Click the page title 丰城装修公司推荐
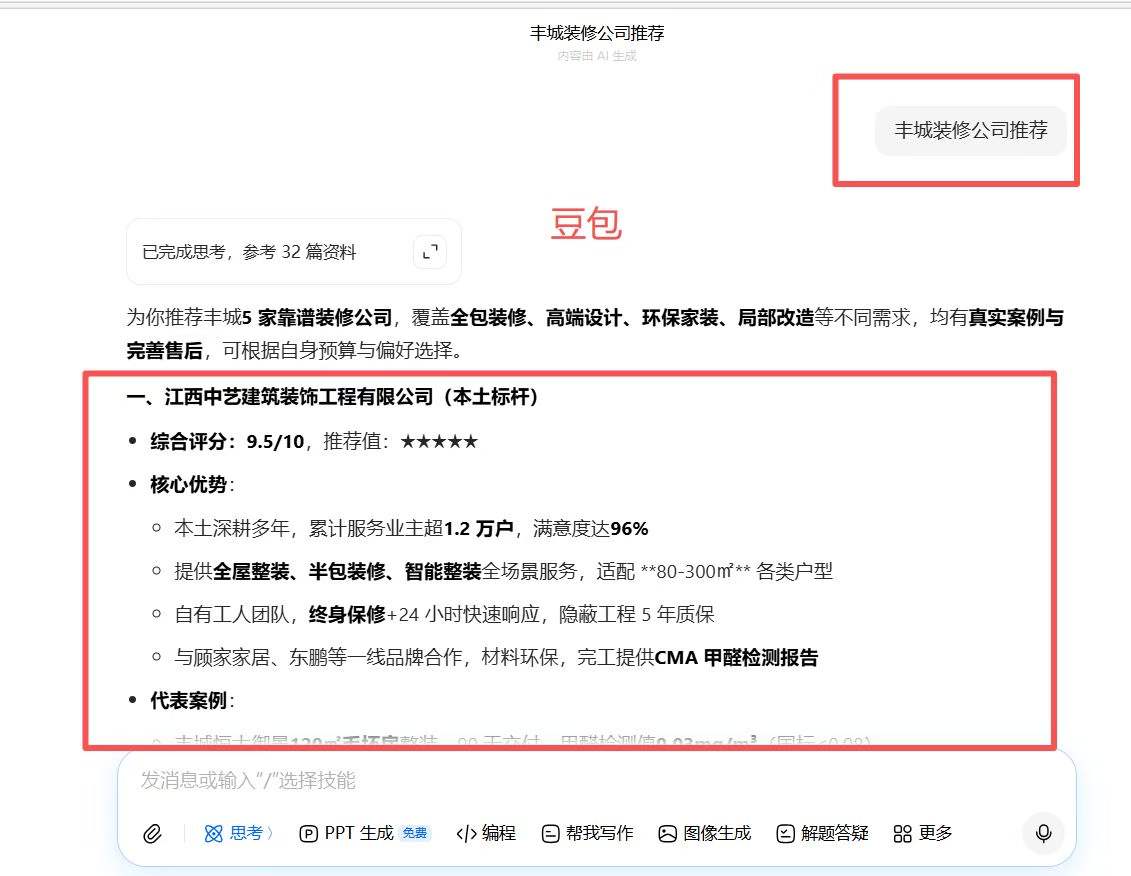 tap(597, 32)
